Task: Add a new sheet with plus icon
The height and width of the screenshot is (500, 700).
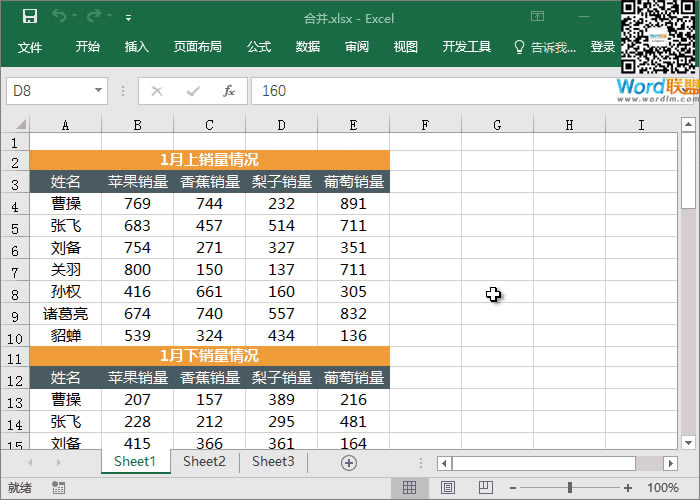Action: pyautogui.click(x=349, y=462)
